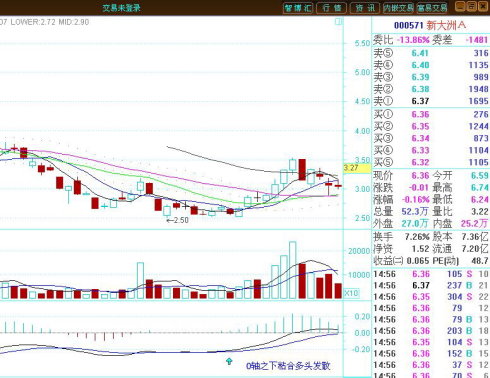This screenshot has width=490, height=378.
Task: Click the 涨跌 -0.01 change value
Action: click(419, 188)
